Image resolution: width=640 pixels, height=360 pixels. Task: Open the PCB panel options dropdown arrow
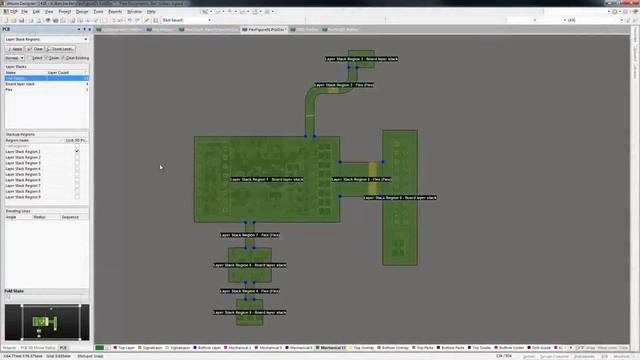pos(79,29)
